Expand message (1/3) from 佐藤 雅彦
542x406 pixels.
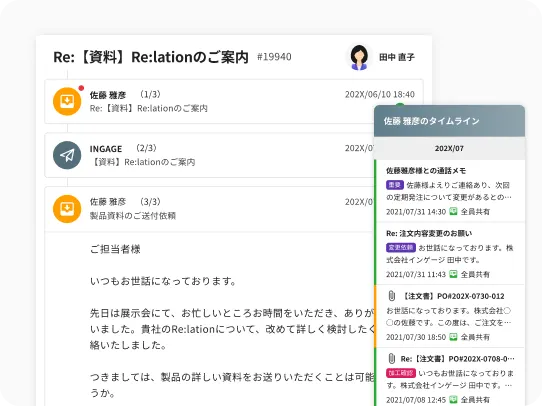click(x=234, y=101)
